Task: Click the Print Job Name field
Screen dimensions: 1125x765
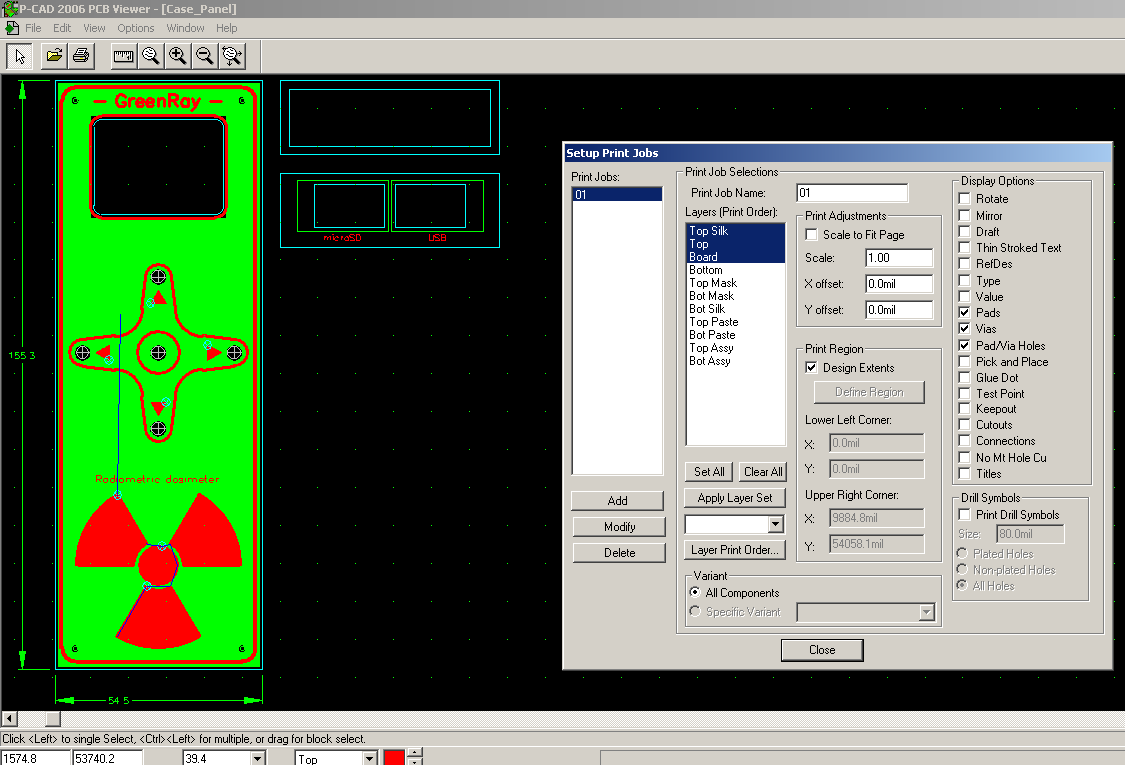Action: point(852,192)
